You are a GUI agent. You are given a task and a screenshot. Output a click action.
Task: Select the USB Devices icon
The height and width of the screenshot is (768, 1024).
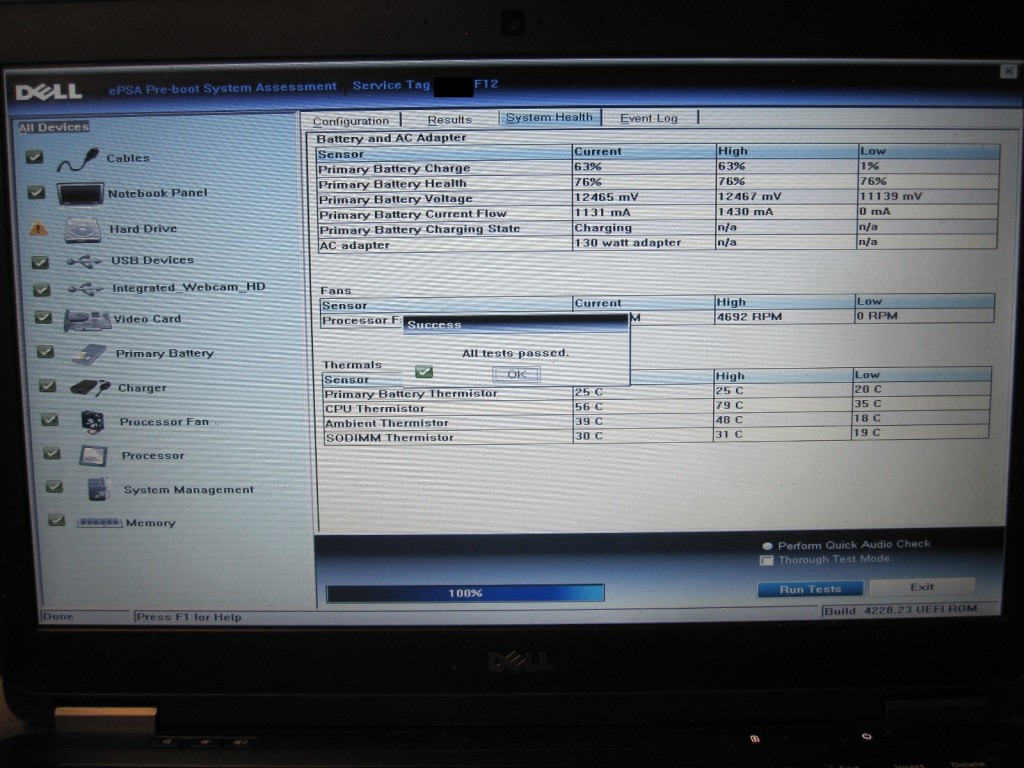tap(84, 261)
